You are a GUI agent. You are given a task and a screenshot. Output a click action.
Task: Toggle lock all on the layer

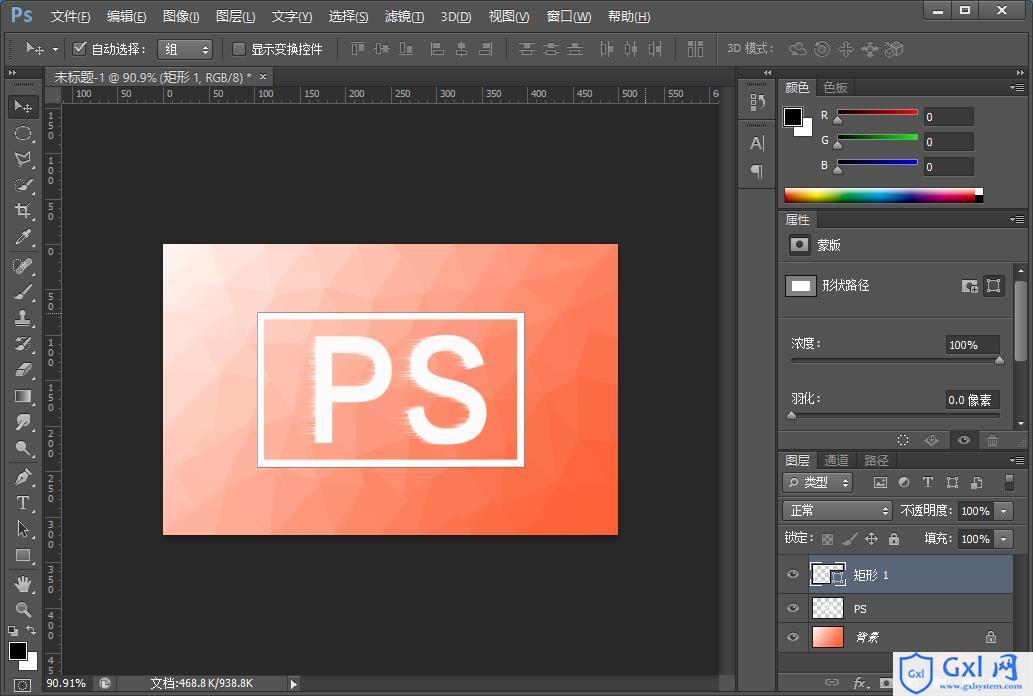pos(894,539)
